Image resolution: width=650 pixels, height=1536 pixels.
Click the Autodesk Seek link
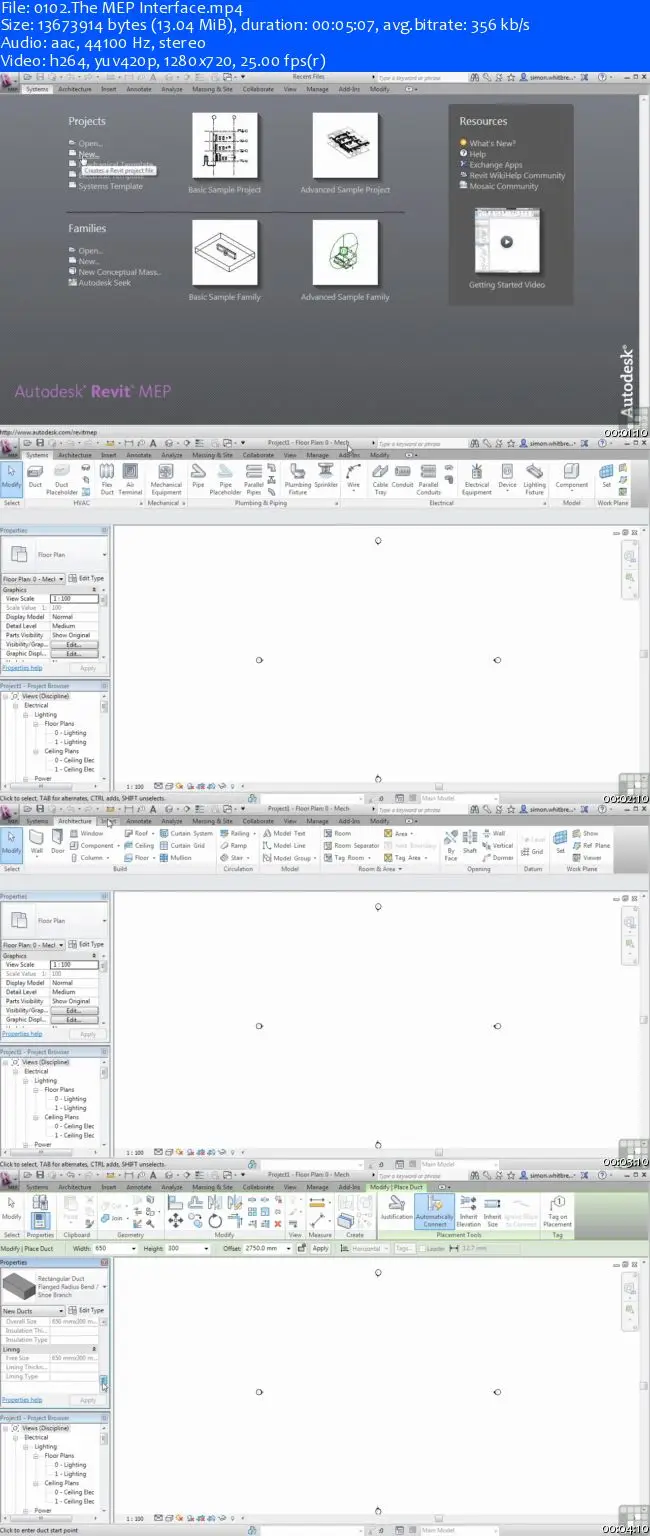pyautogui.click(x=105, y=283)
